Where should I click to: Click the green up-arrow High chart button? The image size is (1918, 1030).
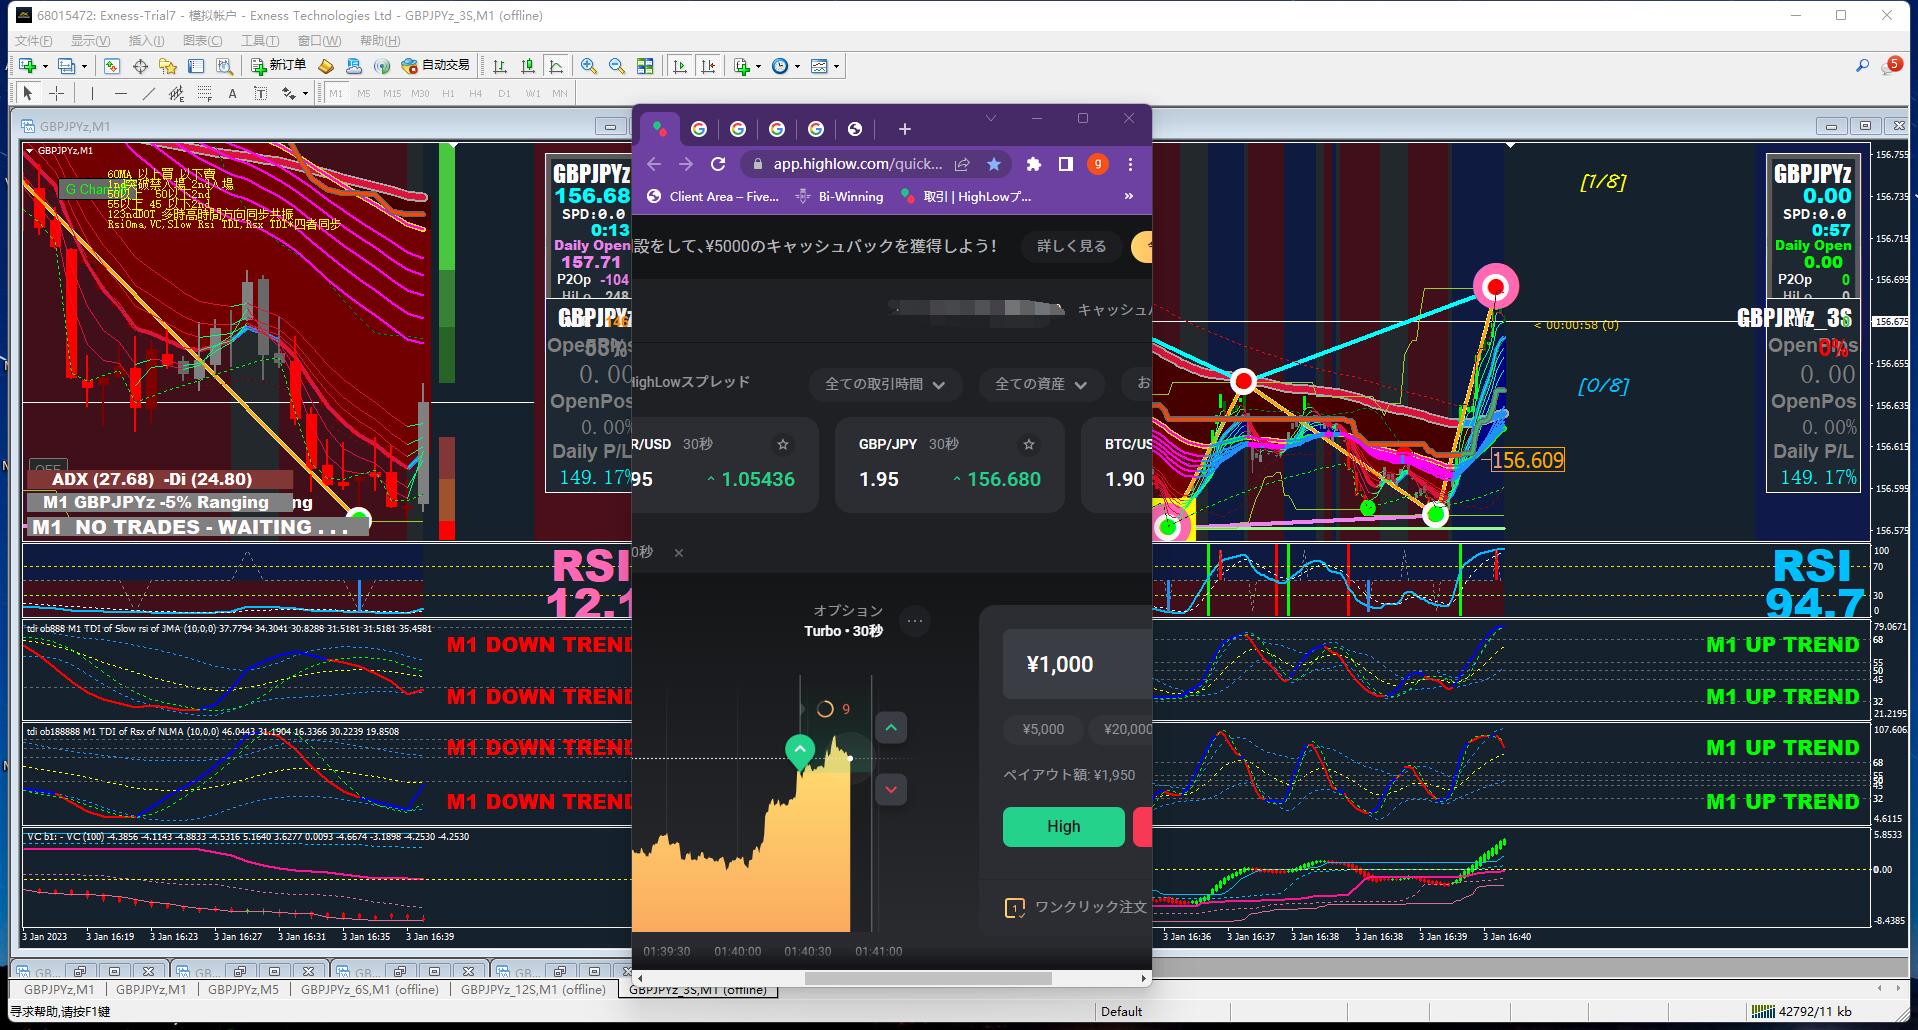891,728
